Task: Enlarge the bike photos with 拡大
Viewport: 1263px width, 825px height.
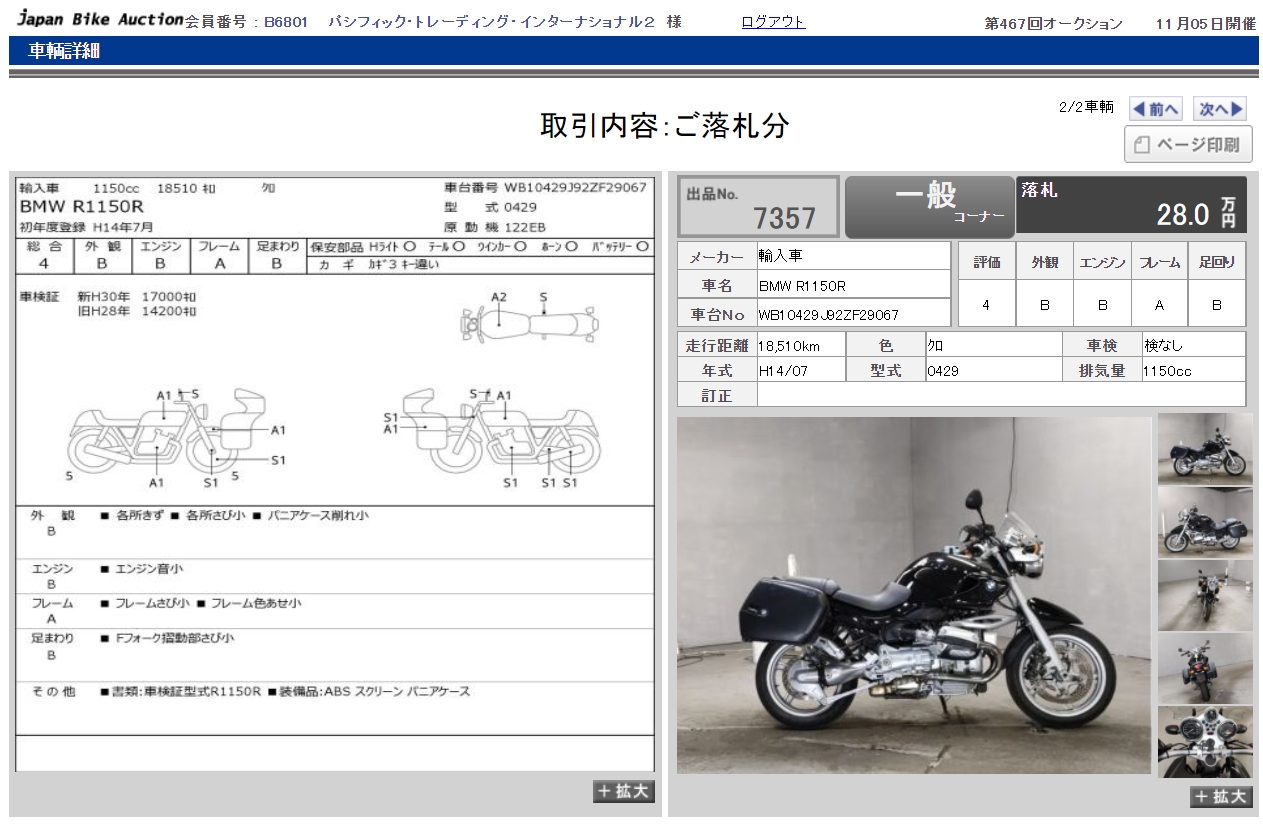Action: tap(1221, 796)
